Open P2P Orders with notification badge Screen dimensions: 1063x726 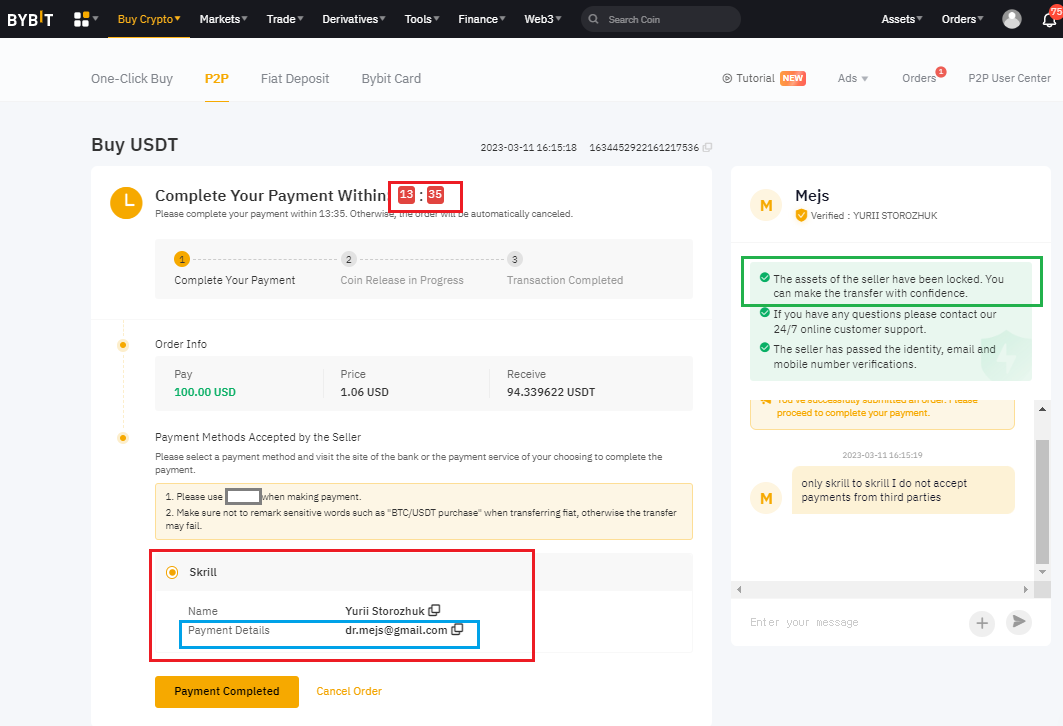(x=919, y=78)
